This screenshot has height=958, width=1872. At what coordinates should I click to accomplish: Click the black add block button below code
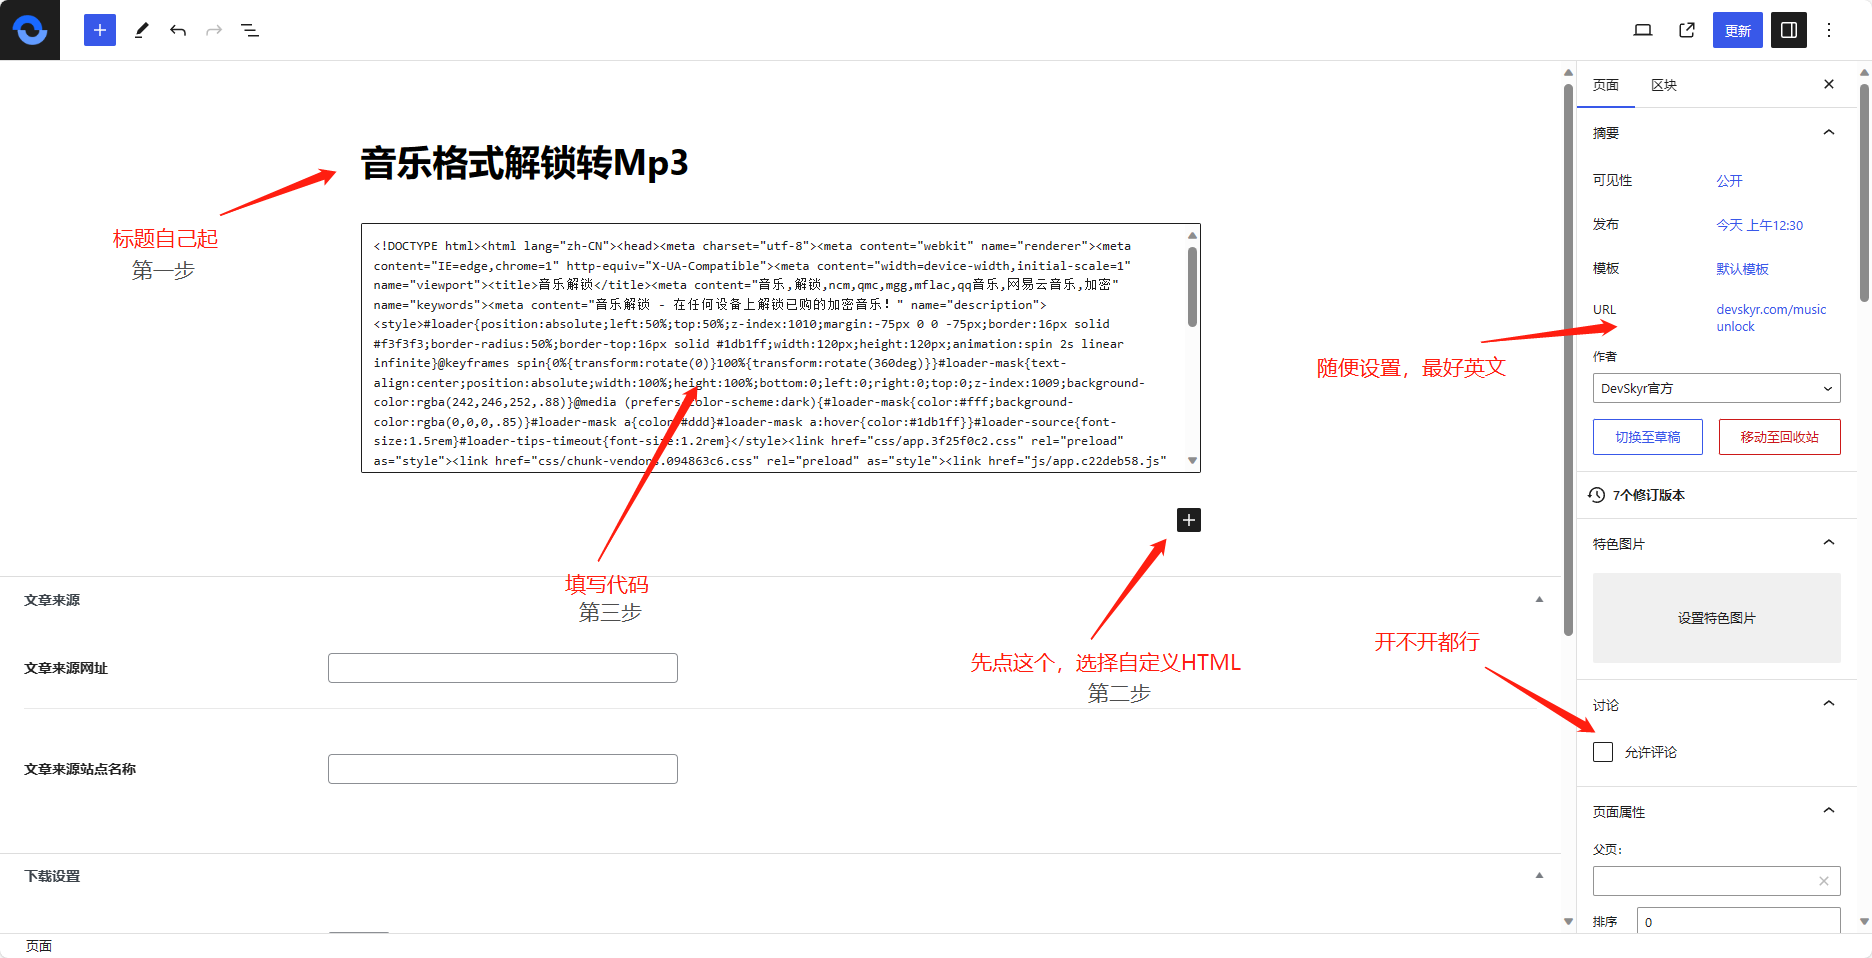point(1188,520)
